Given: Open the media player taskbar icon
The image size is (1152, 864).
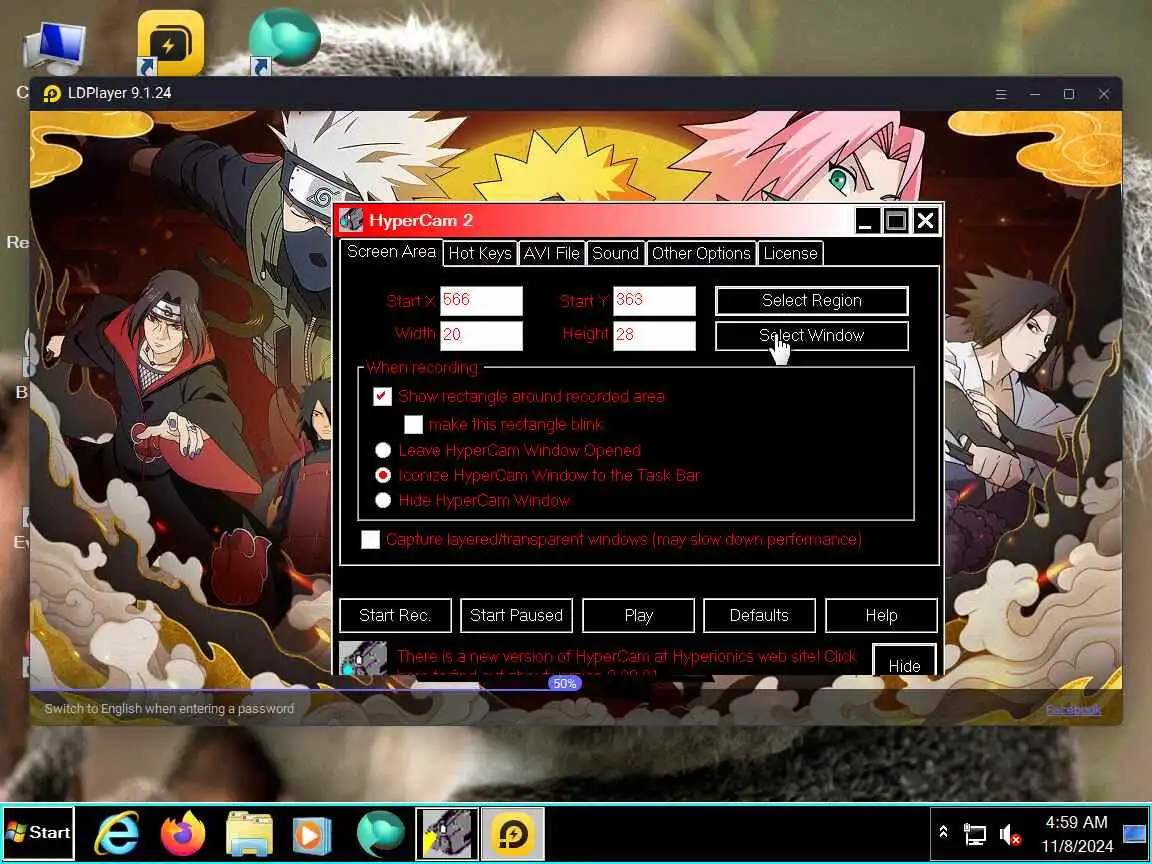Looking at the screenshot, I should click(312, 834).
